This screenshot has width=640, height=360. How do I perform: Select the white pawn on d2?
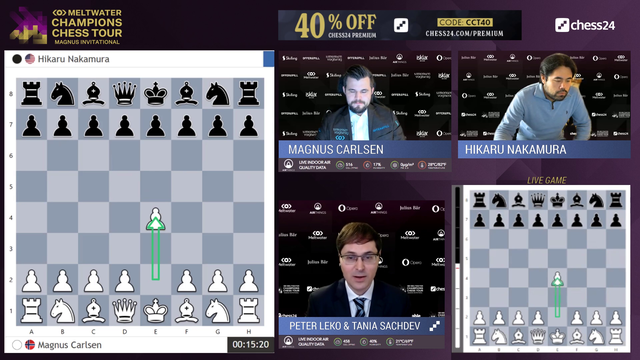click(124, 280)
